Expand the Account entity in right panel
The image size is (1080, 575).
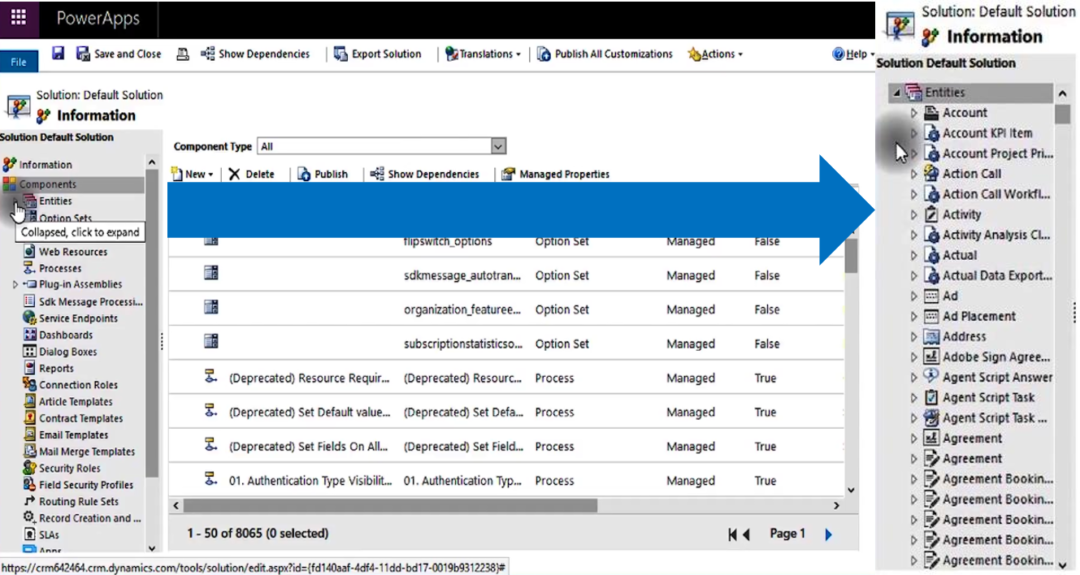(x=914, y=113)
